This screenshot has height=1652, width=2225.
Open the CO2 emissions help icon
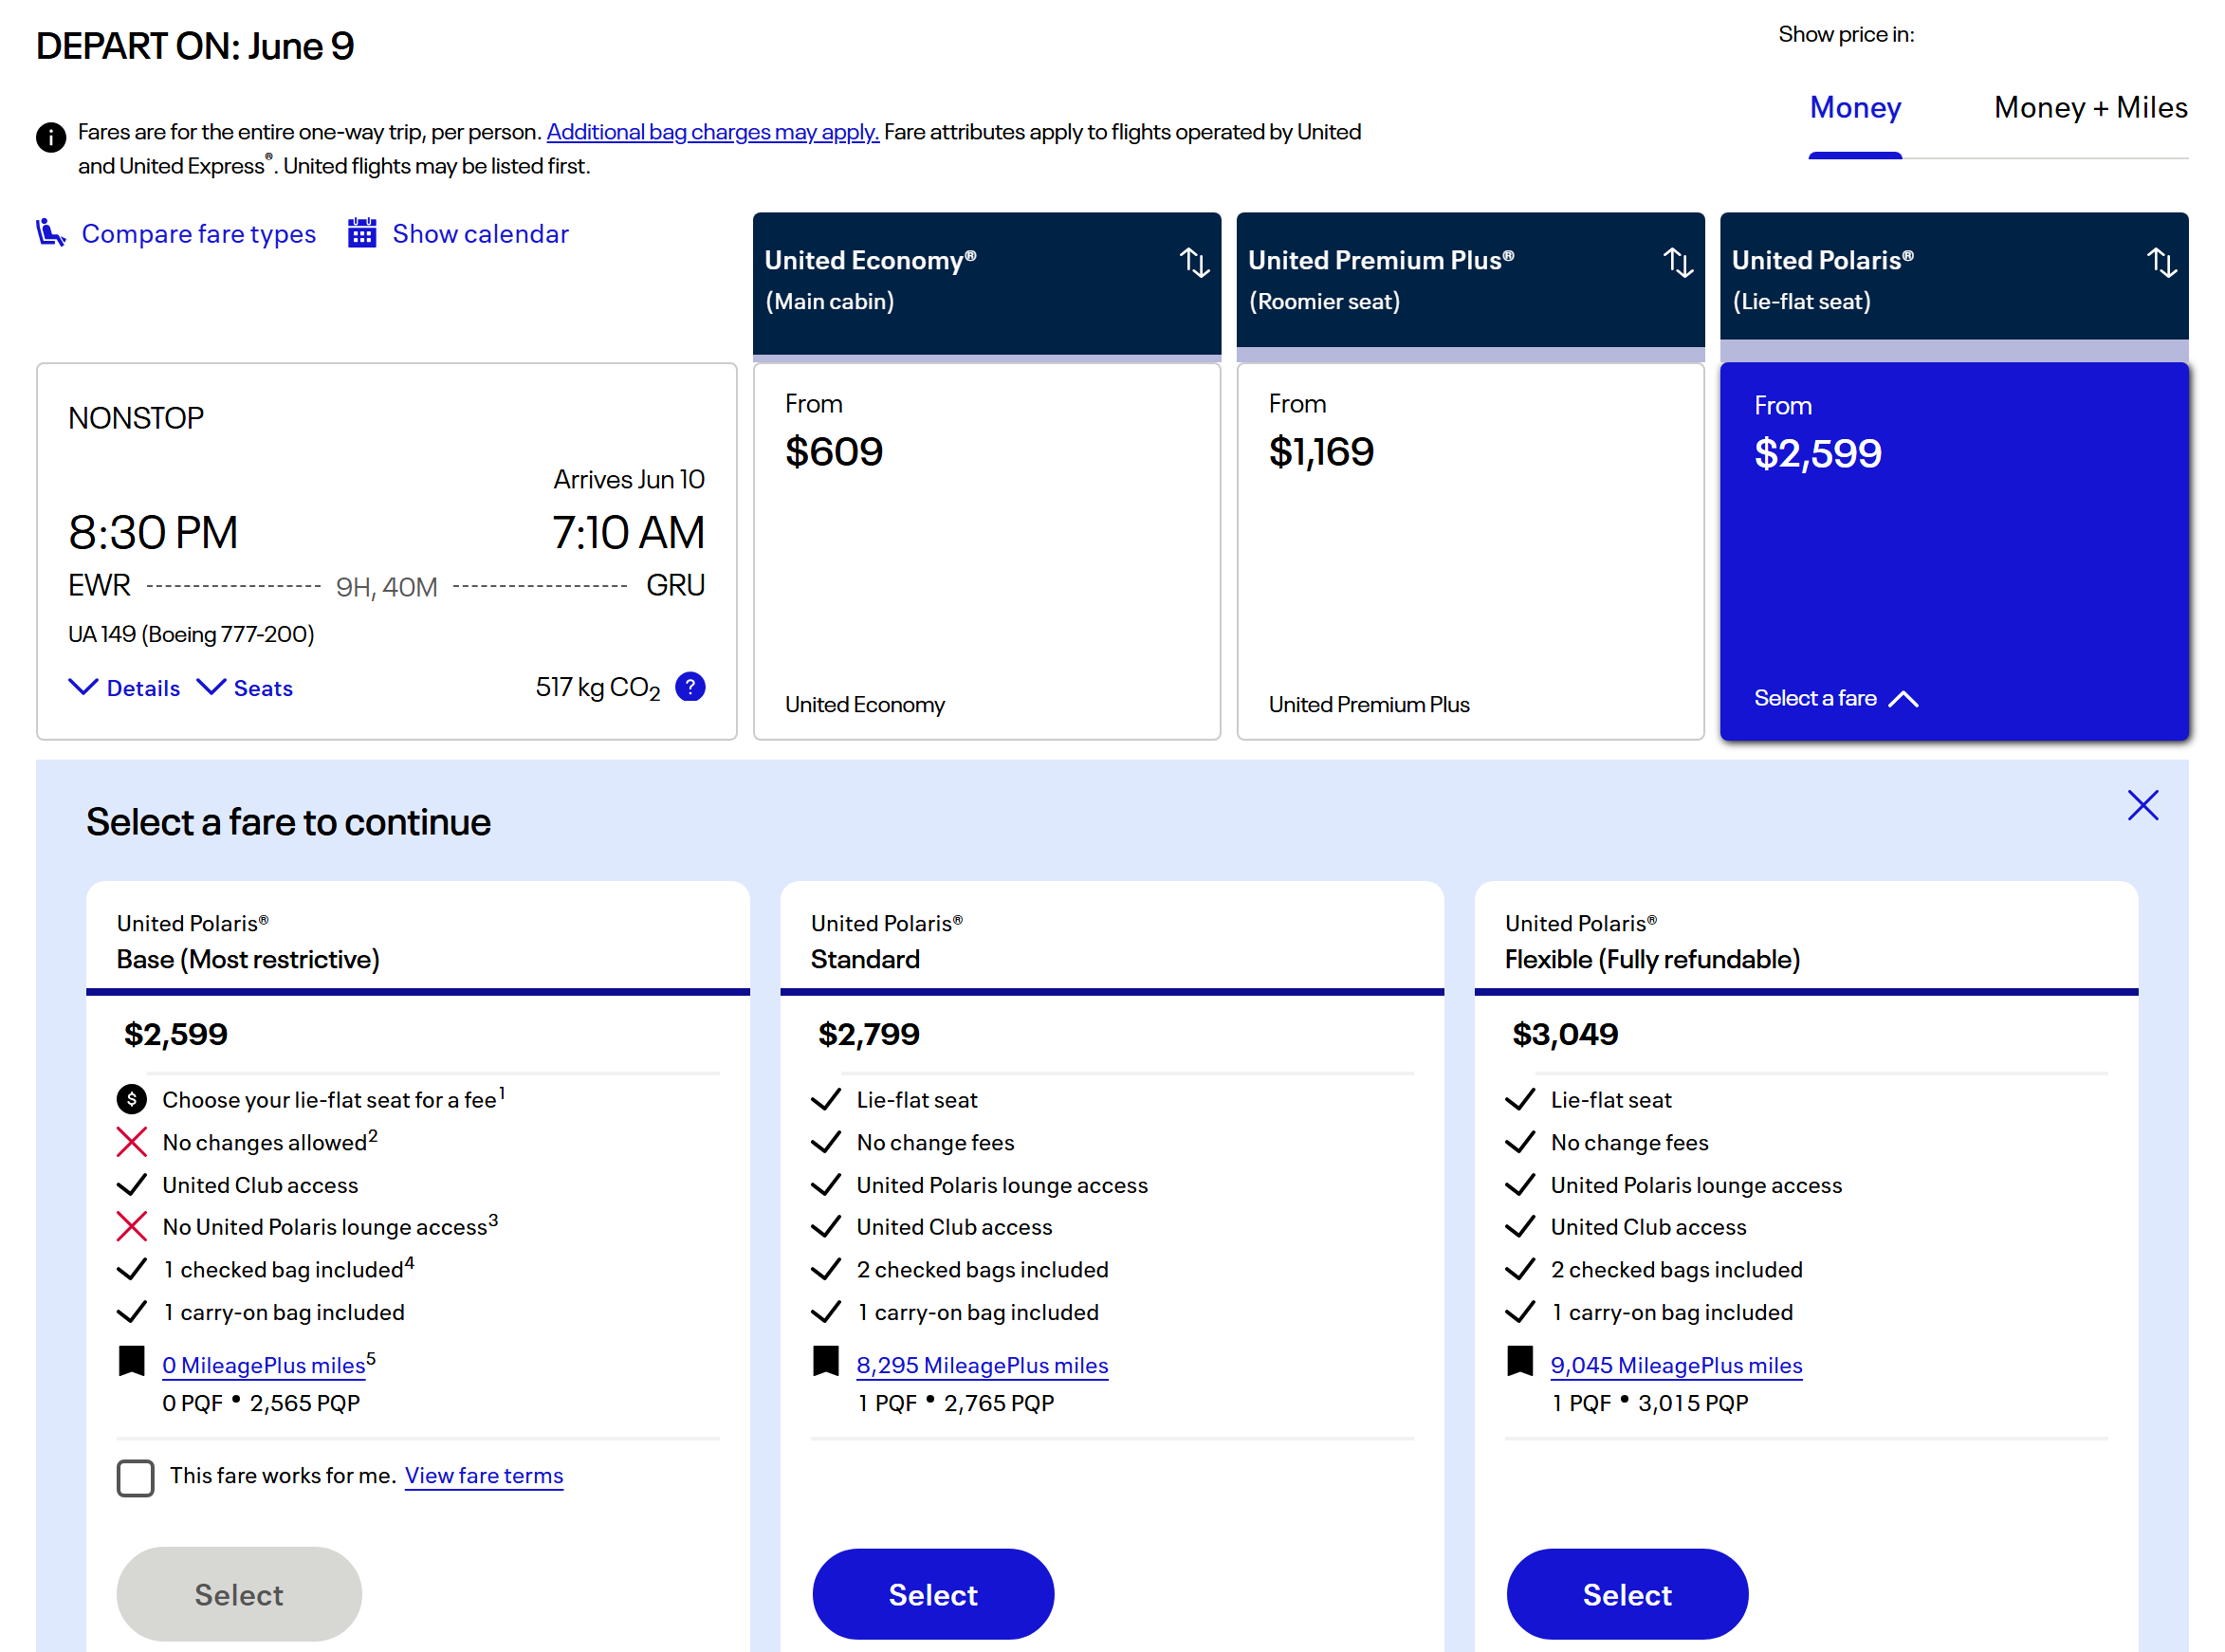pos(690,687)
